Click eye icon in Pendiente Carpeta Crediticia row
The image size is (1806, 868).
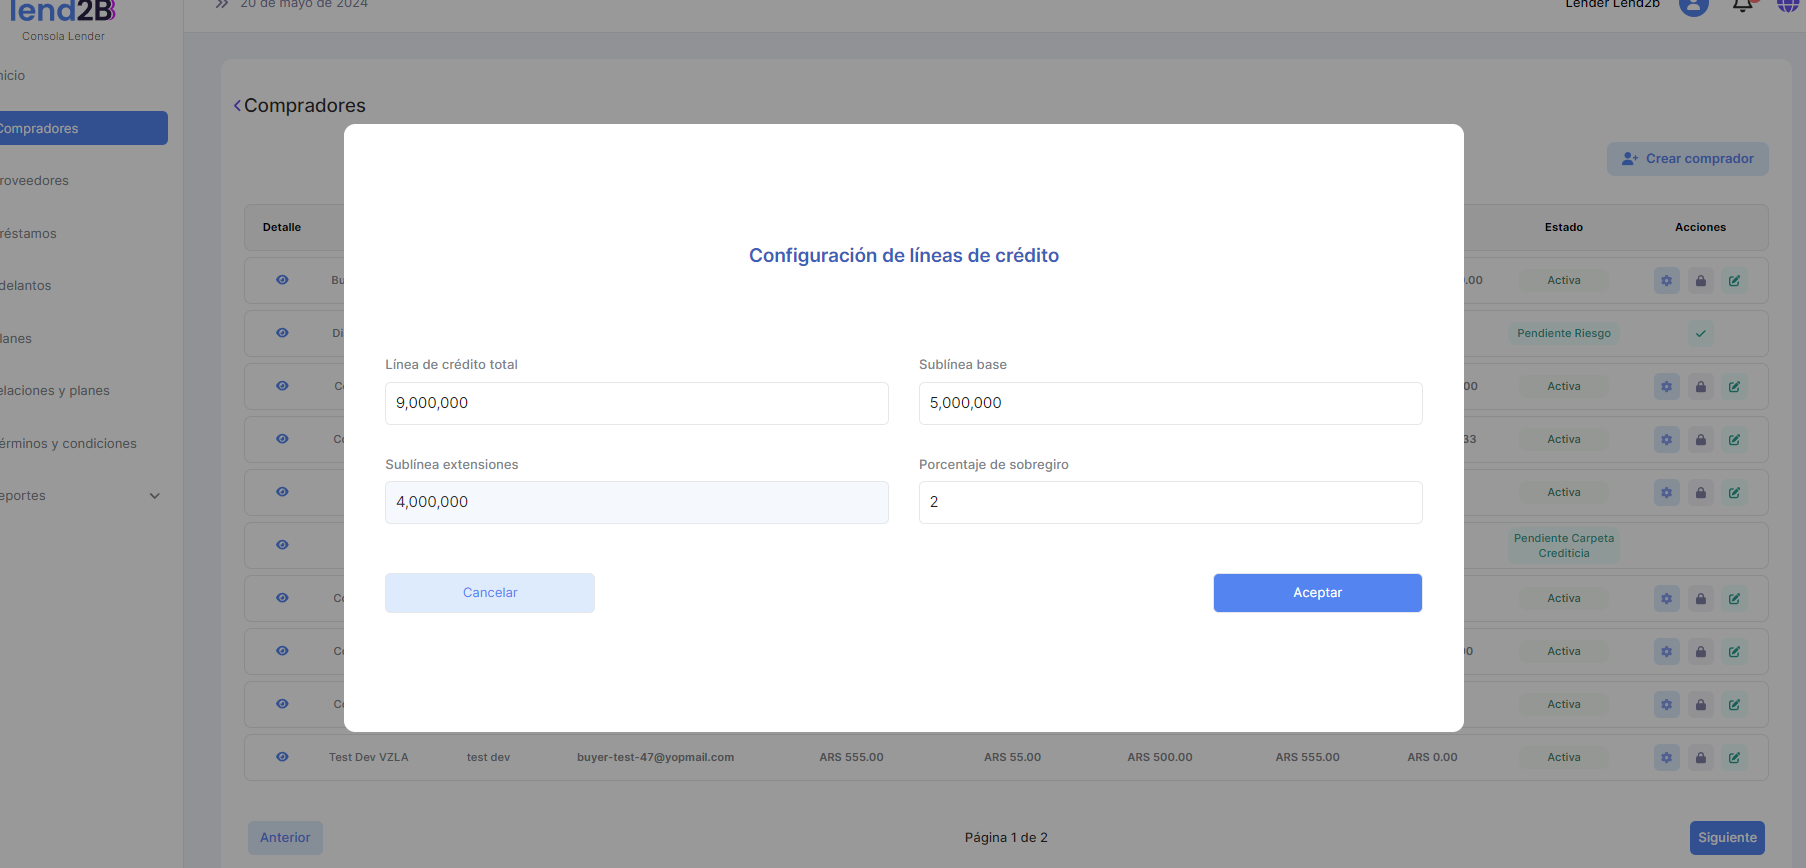tap(282, 545)
